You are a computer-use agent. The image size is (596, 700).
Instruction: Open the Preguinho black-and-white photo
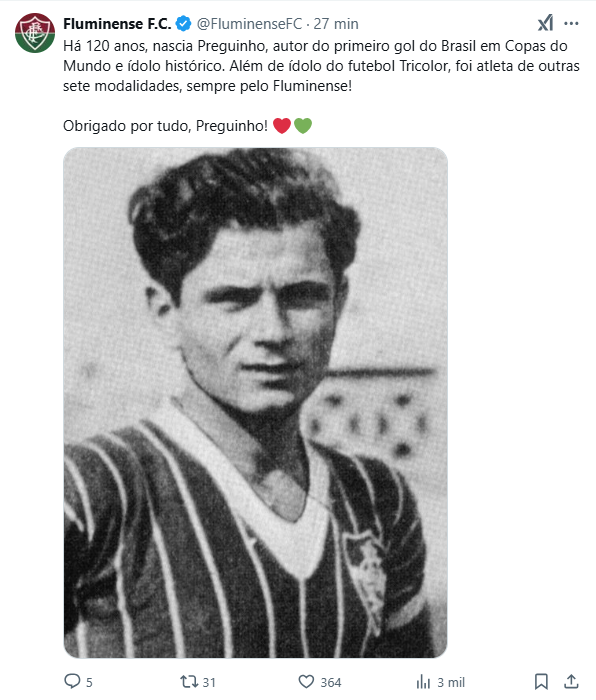(x=255, y=403)
